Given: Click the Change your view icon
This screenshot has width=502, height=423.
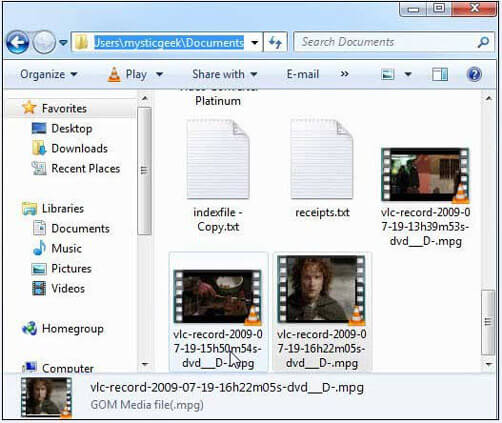Looking at the screenshot, I should [x=388, y=74].
